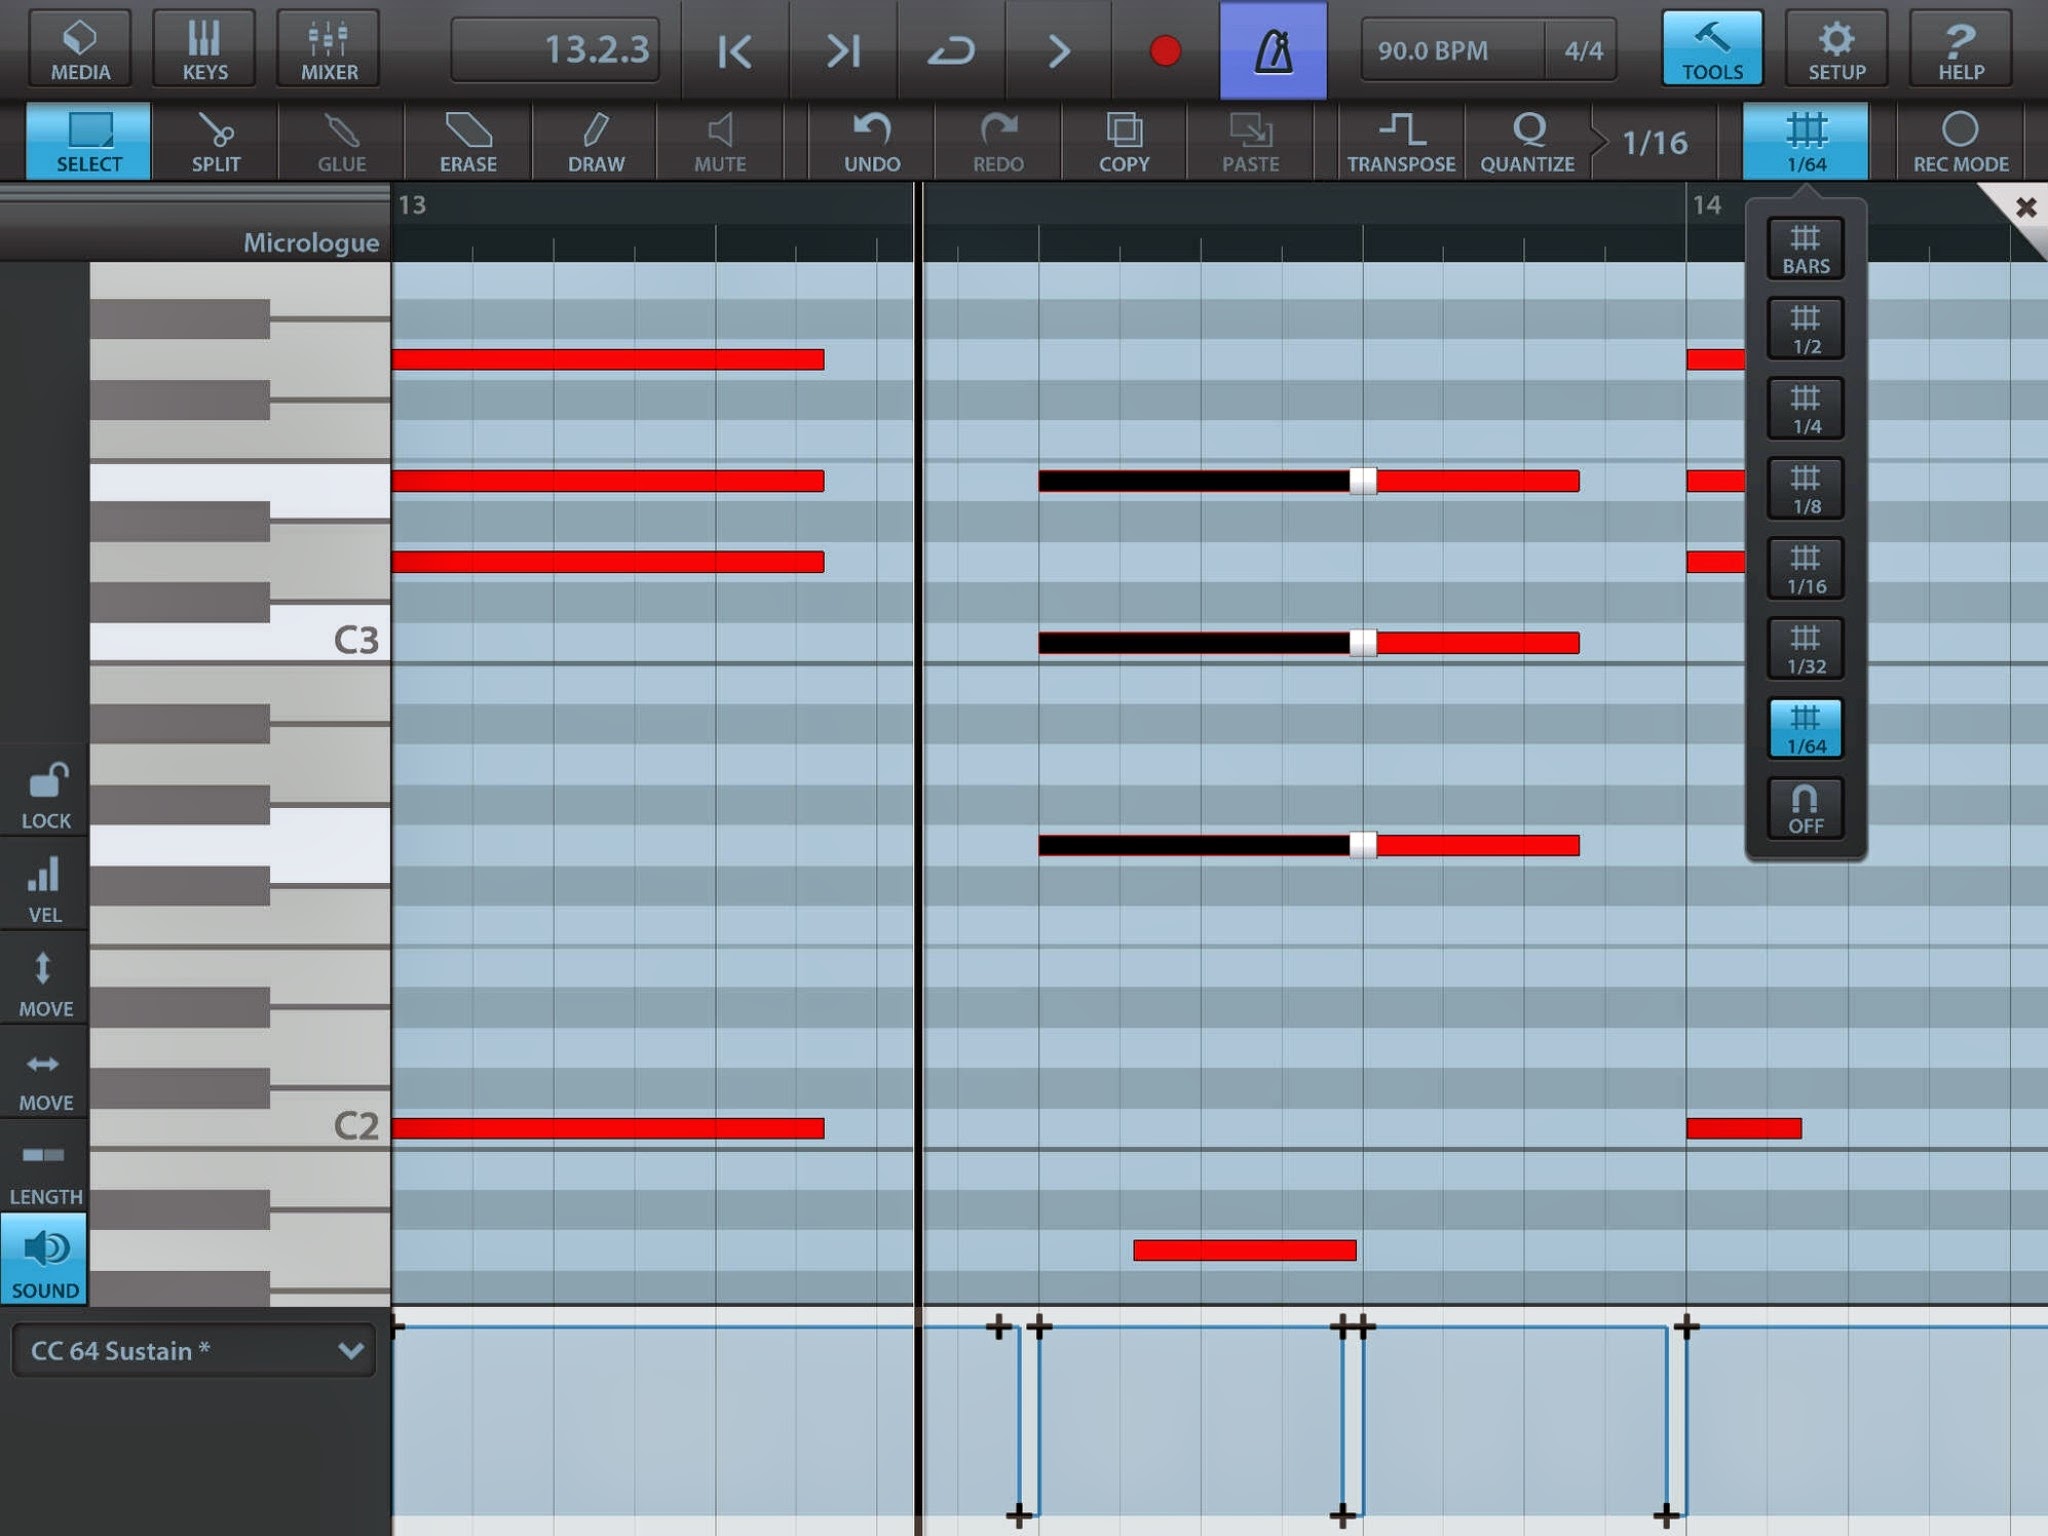
Task: Collapse the 1/64 snap grid menu
Action: point(1806,141)
